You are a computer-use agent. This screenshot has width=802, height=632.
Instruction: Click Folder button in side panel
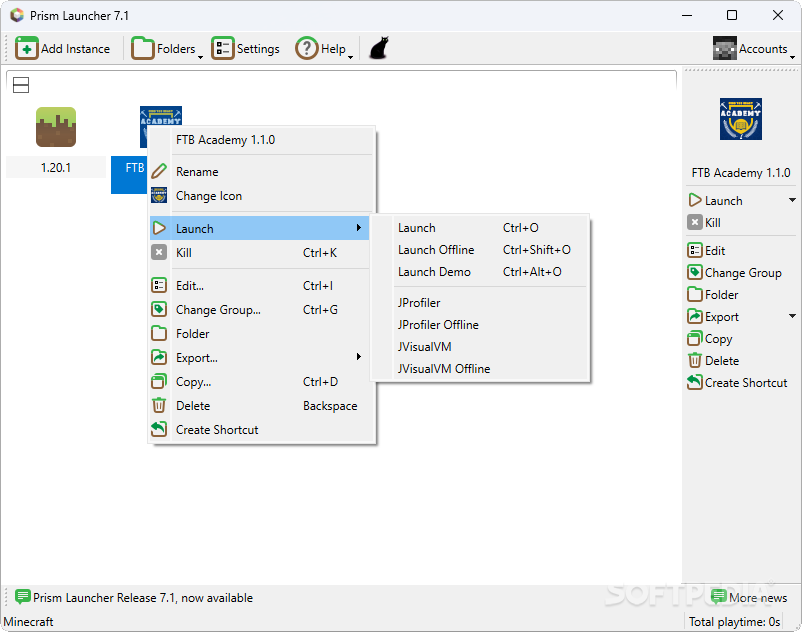click(713, 295)
